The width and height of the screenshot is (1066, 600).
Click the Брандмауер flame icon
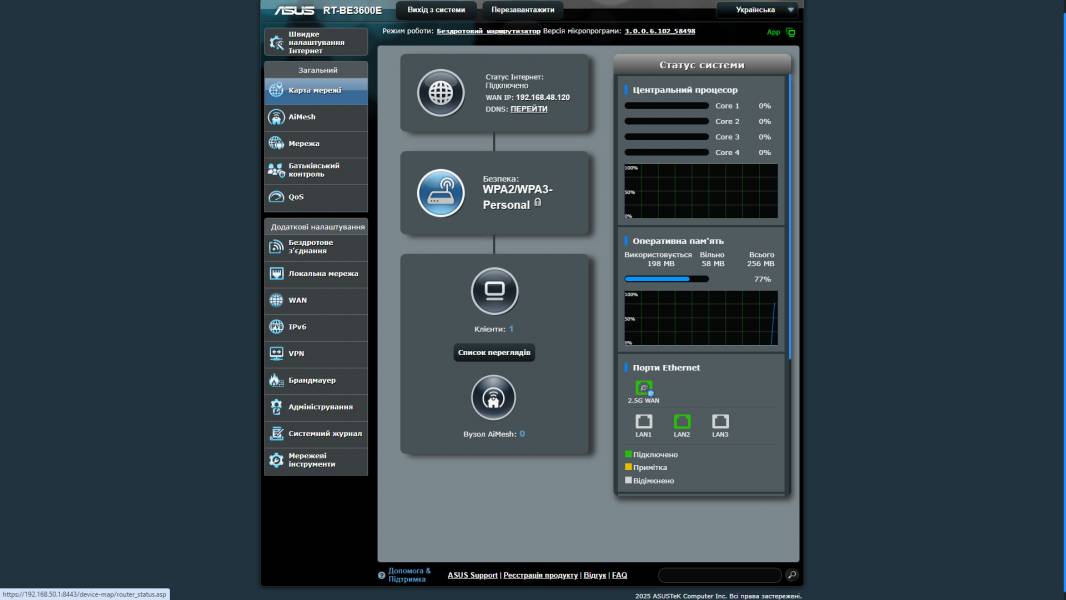pyautogui.click(x=276, y=380)
